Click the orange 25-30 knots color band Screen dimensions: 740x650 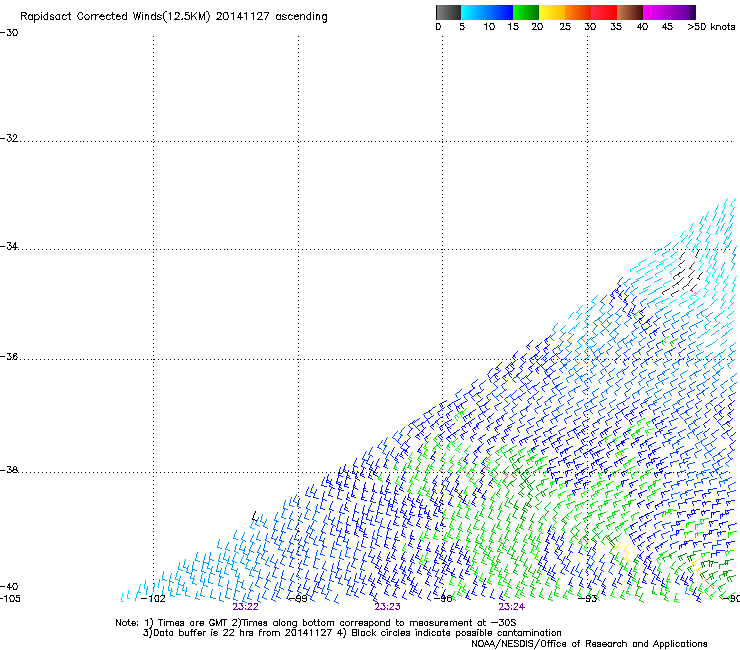point(578,12)
